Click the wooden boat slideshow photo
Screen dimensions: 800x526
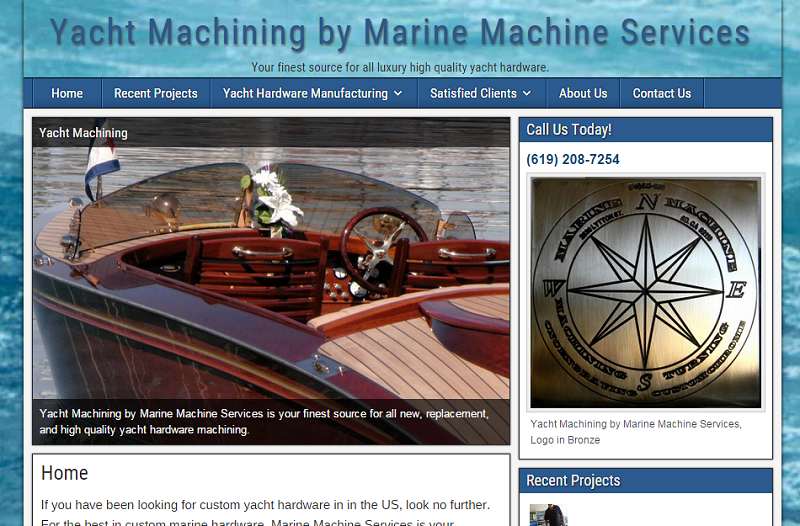[271, 281]
